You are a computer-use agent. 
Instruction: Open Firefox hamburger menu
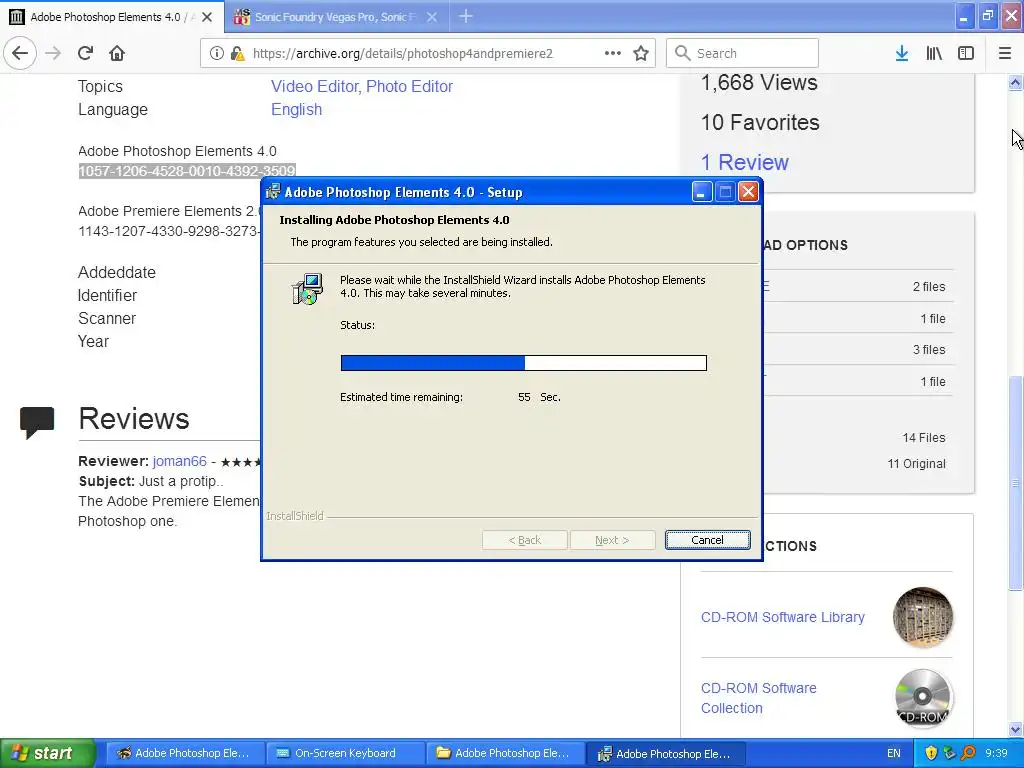1004,54
